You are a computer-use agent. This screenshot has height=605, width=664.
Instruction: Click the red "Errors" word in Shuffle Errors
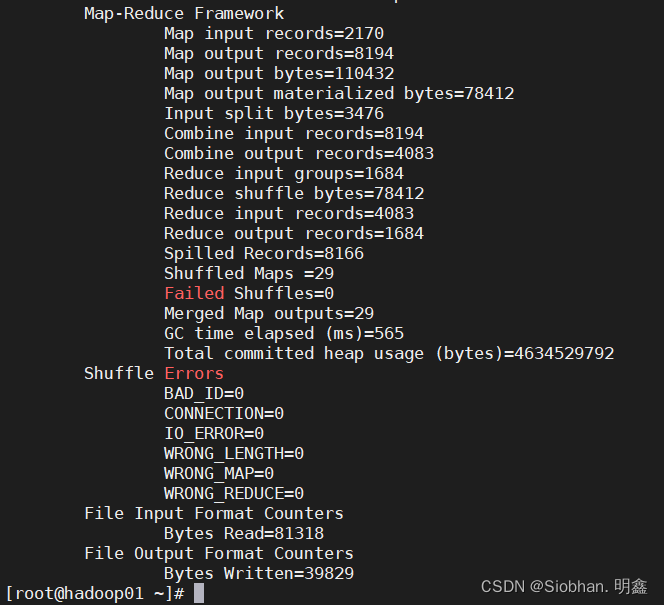pos(194,373)
